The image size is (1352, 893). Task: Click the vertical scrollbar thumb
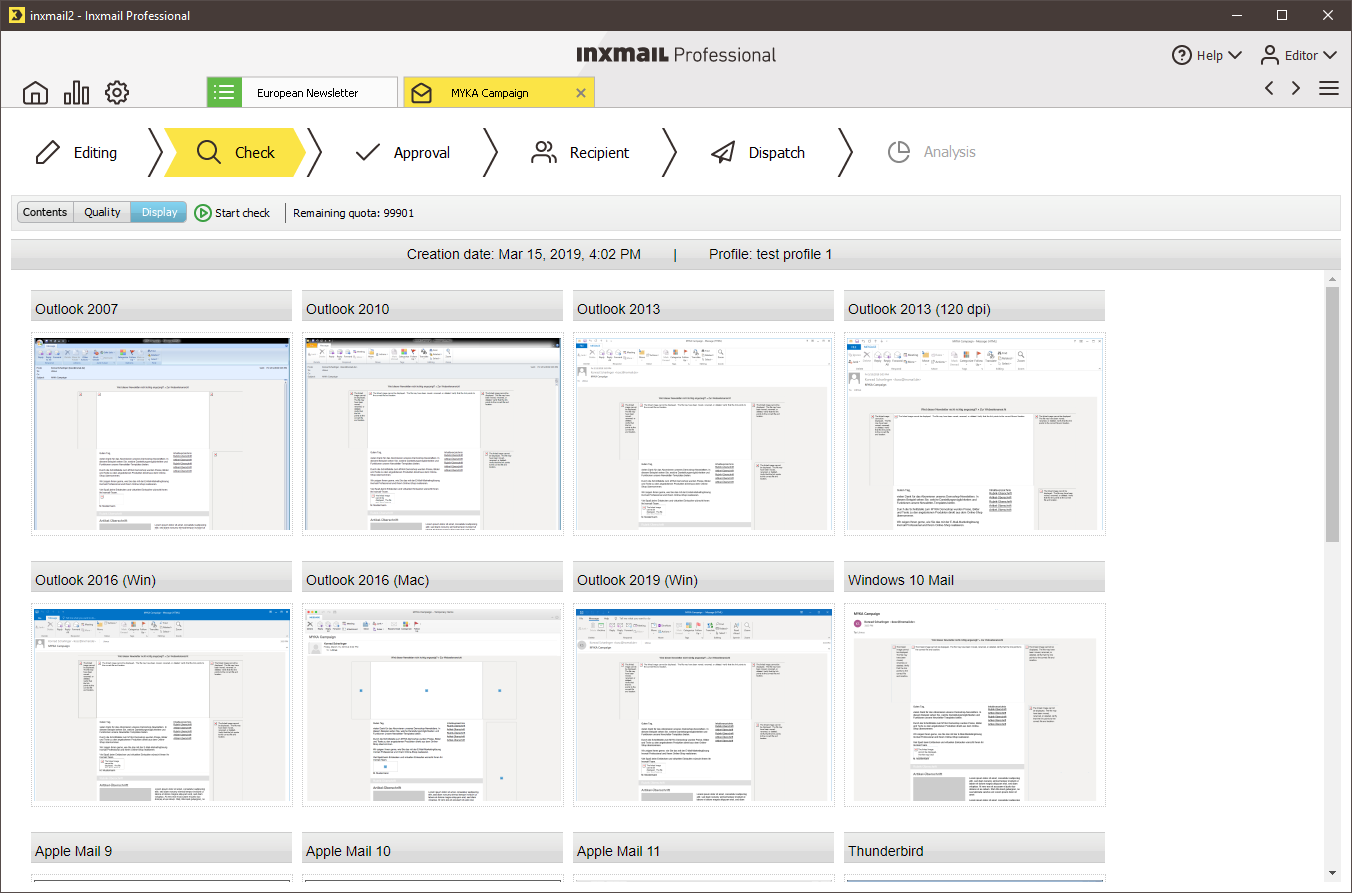point(1332,414)
